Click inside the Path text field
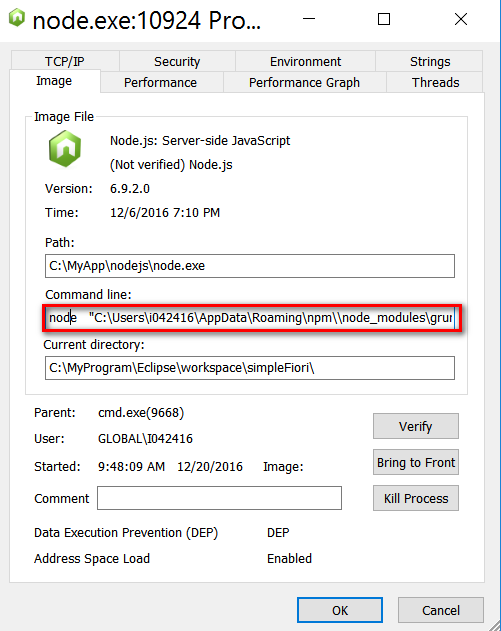501x631 pixels. pyautogui.click(x=250, y=266)
